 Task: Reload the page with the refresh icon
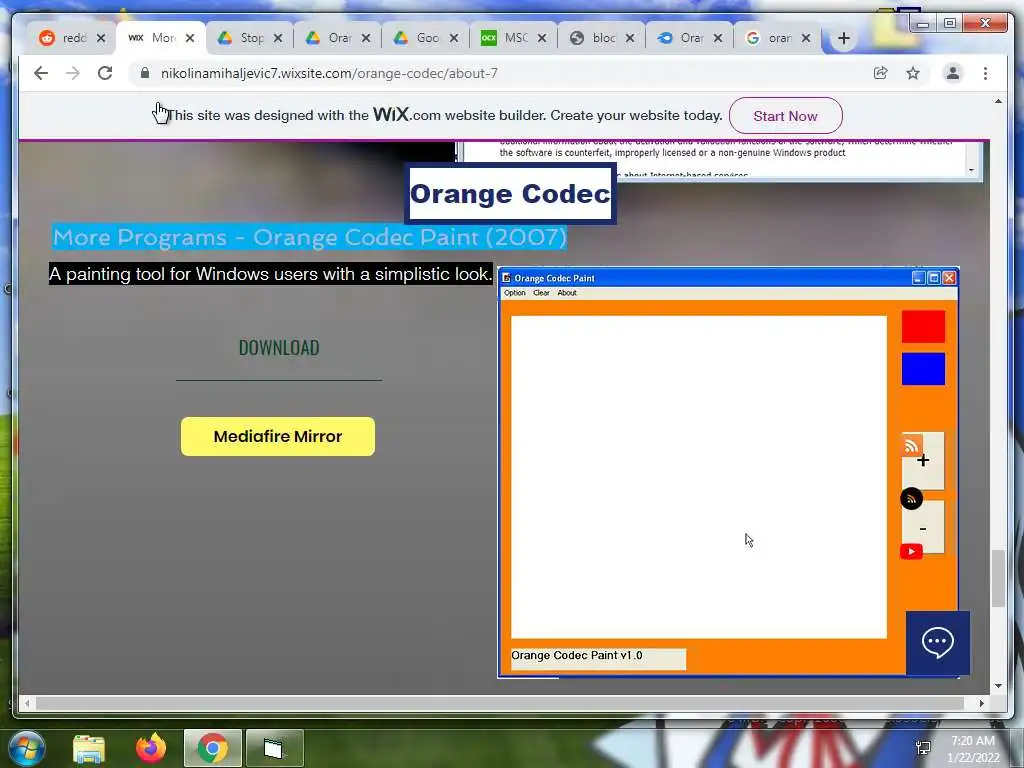tap(104, 73)
